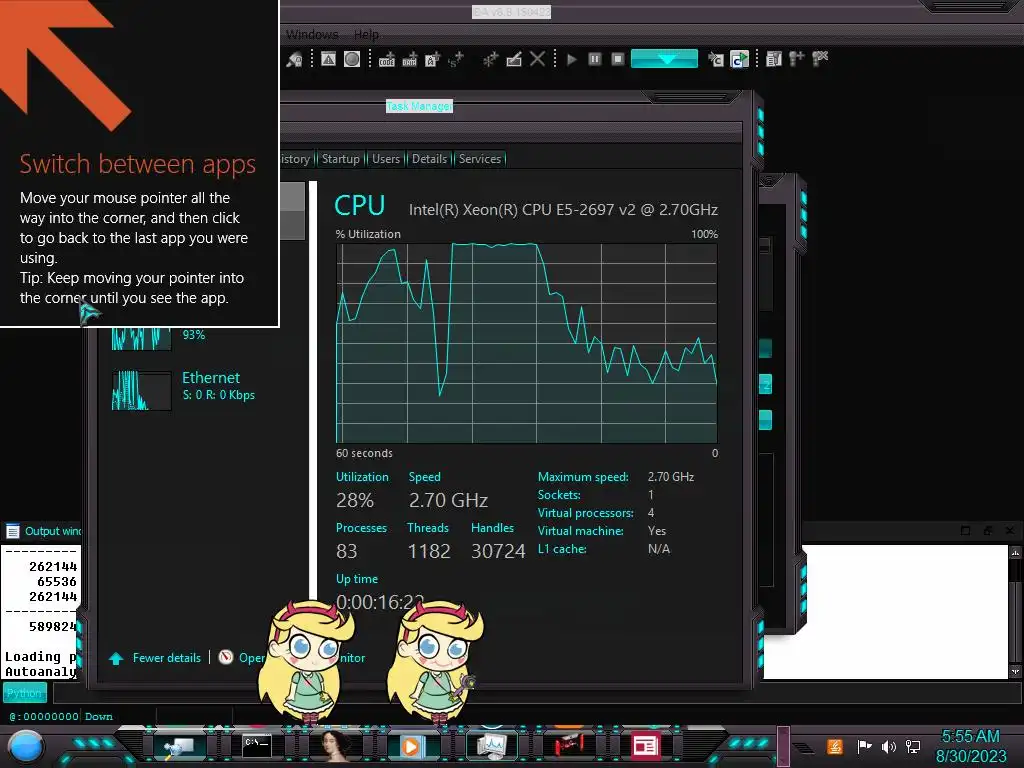
Task: Click the output panel scrollbar down arrow
Action: pyautogui.click(x=1015, y=671)
